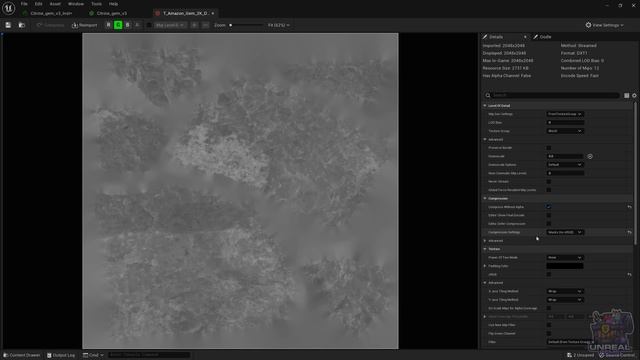Click the property matrix grid icon
The image size is (640, 360).
pyautogui.click(x=627, y=95)
